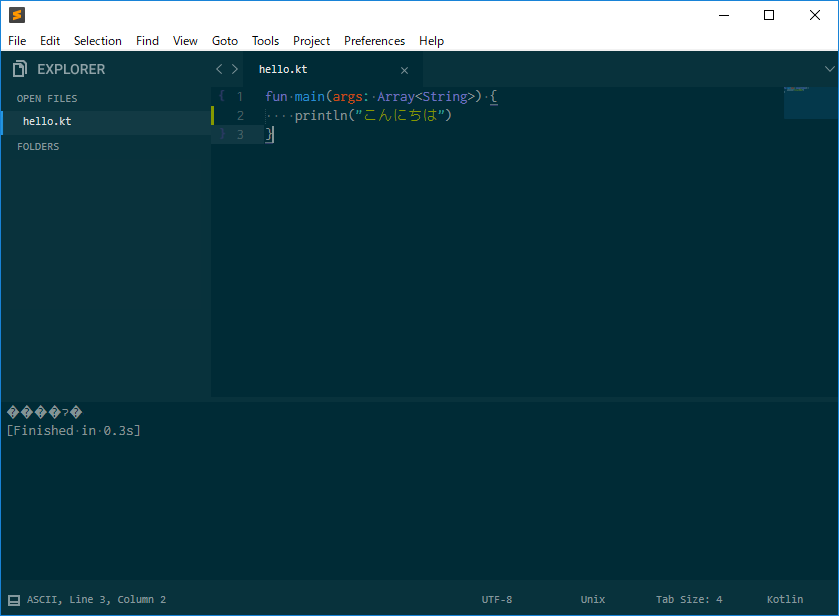The height and width of the screenshot is (616, 839).
Task: Click the OPEN FILES section header
Action: pos(47,98)
